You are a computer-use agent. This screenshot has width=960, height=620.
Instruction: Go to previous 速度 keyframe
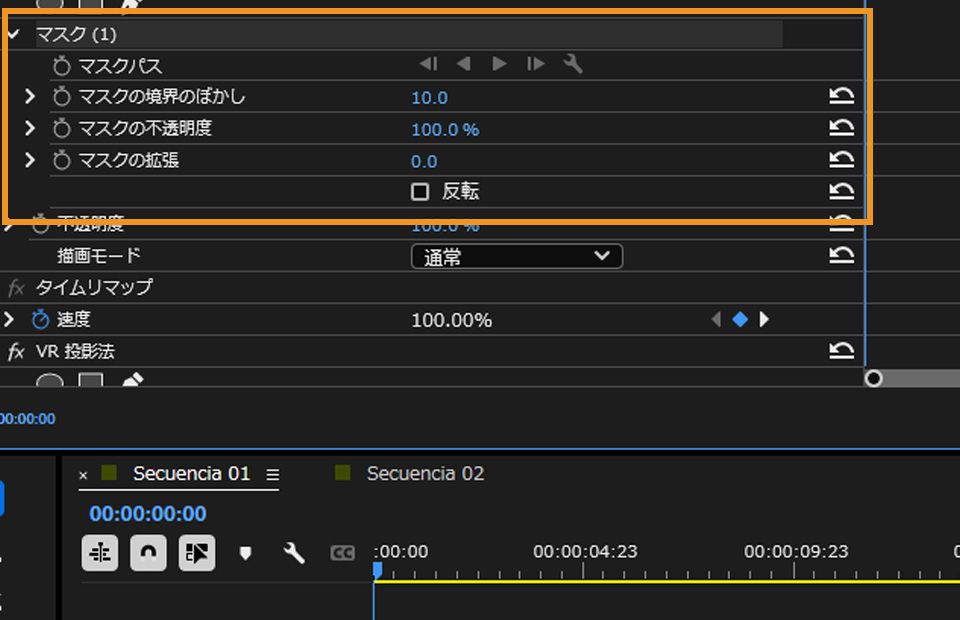point(716,319)
